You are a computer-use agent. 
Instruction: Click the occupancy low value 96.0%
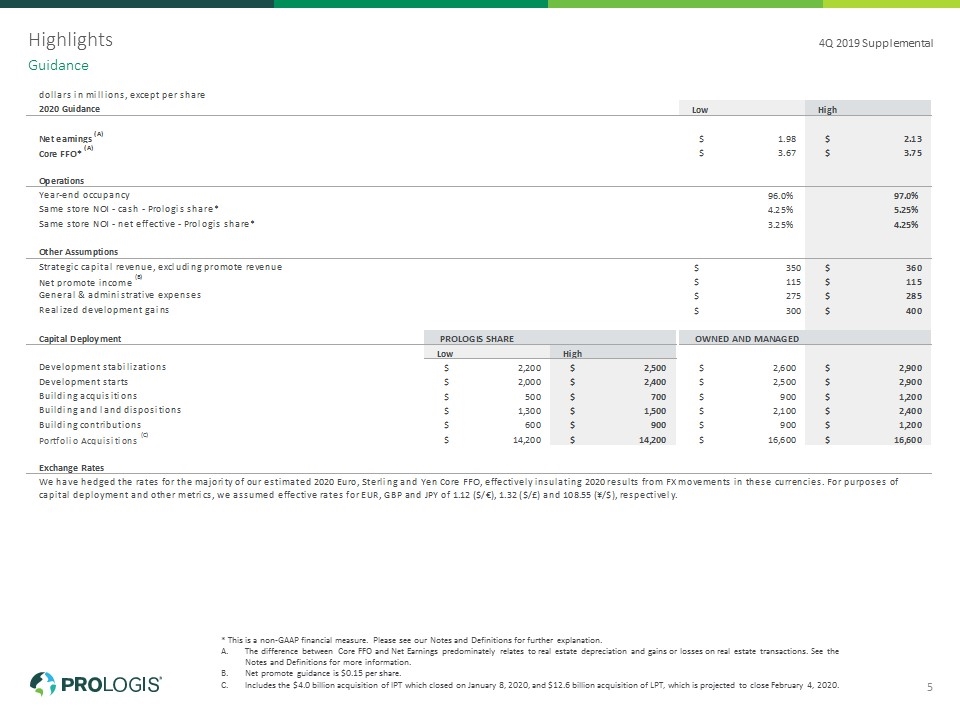pos(781,196)
